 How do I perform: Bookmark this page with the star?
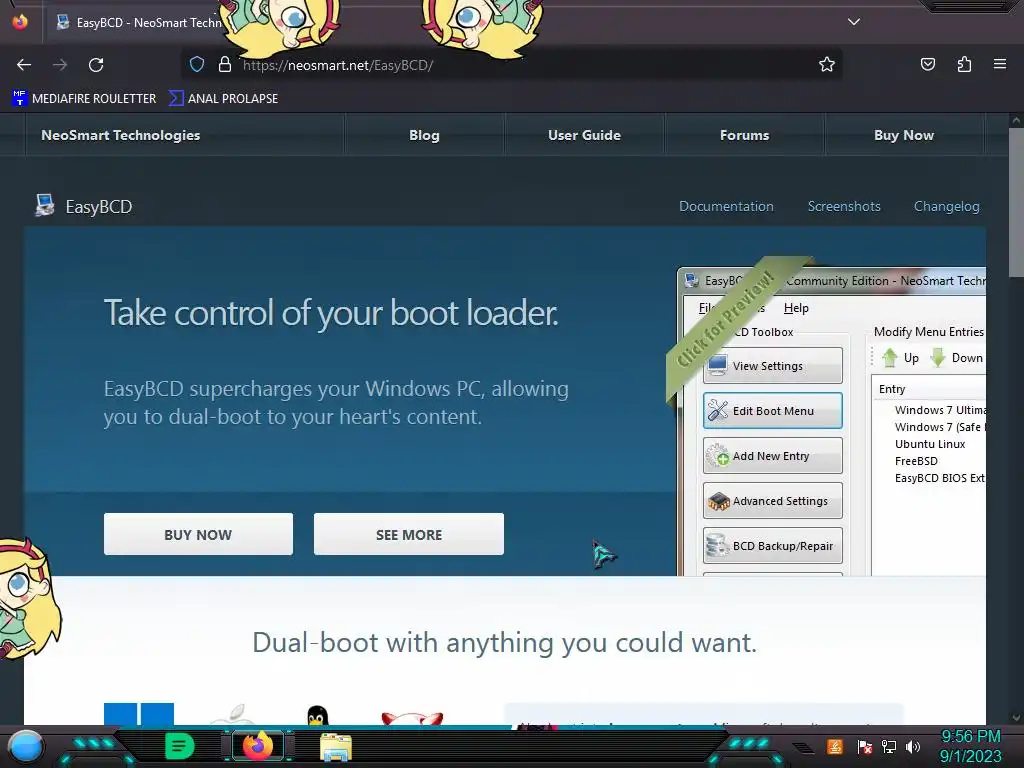click(827, 64)
